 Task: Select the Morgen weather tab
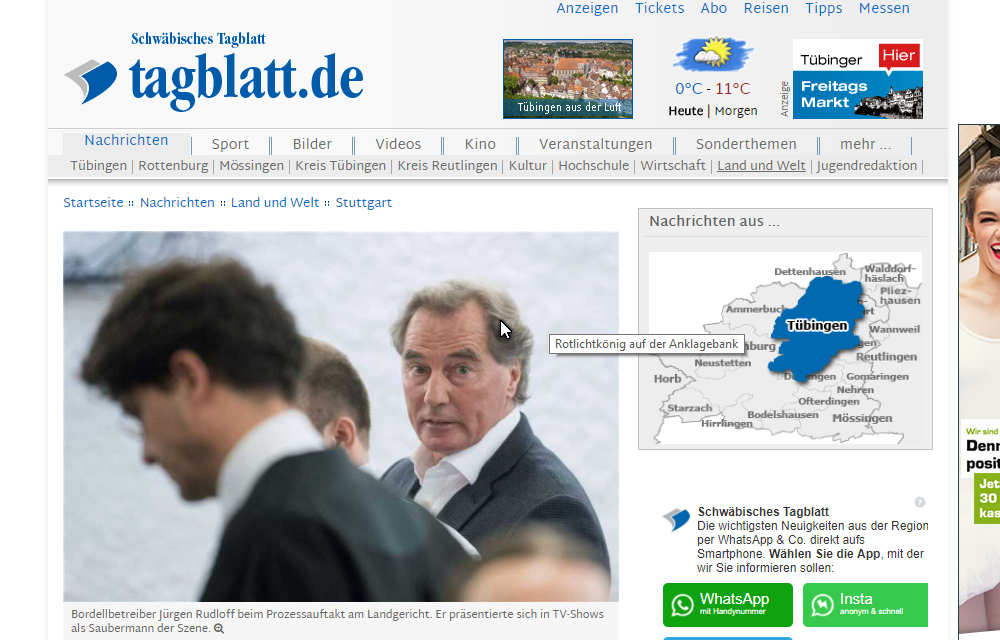click(x=736, y=111)
